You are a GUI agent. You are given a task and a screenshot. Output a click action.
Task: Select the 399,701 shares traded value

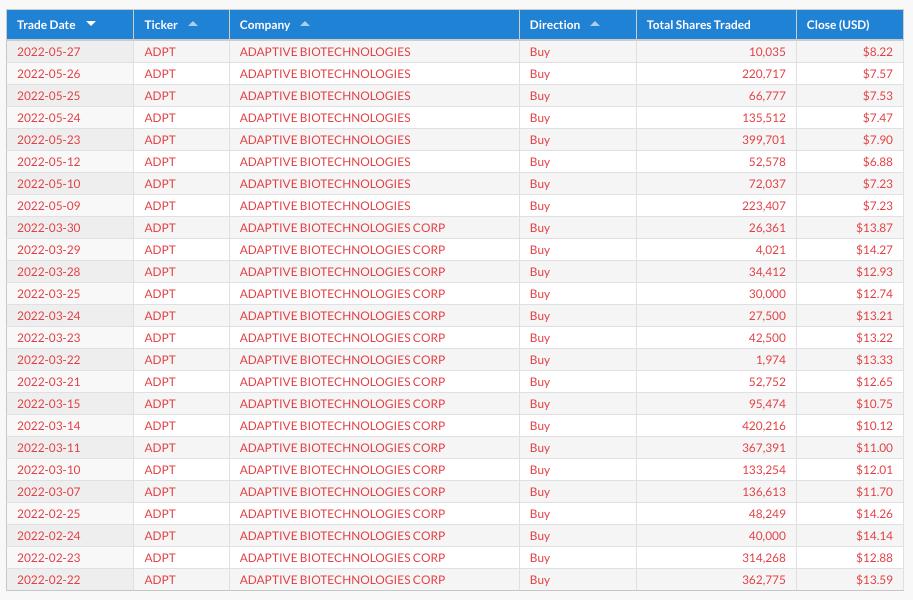click(x=763, y=140)
